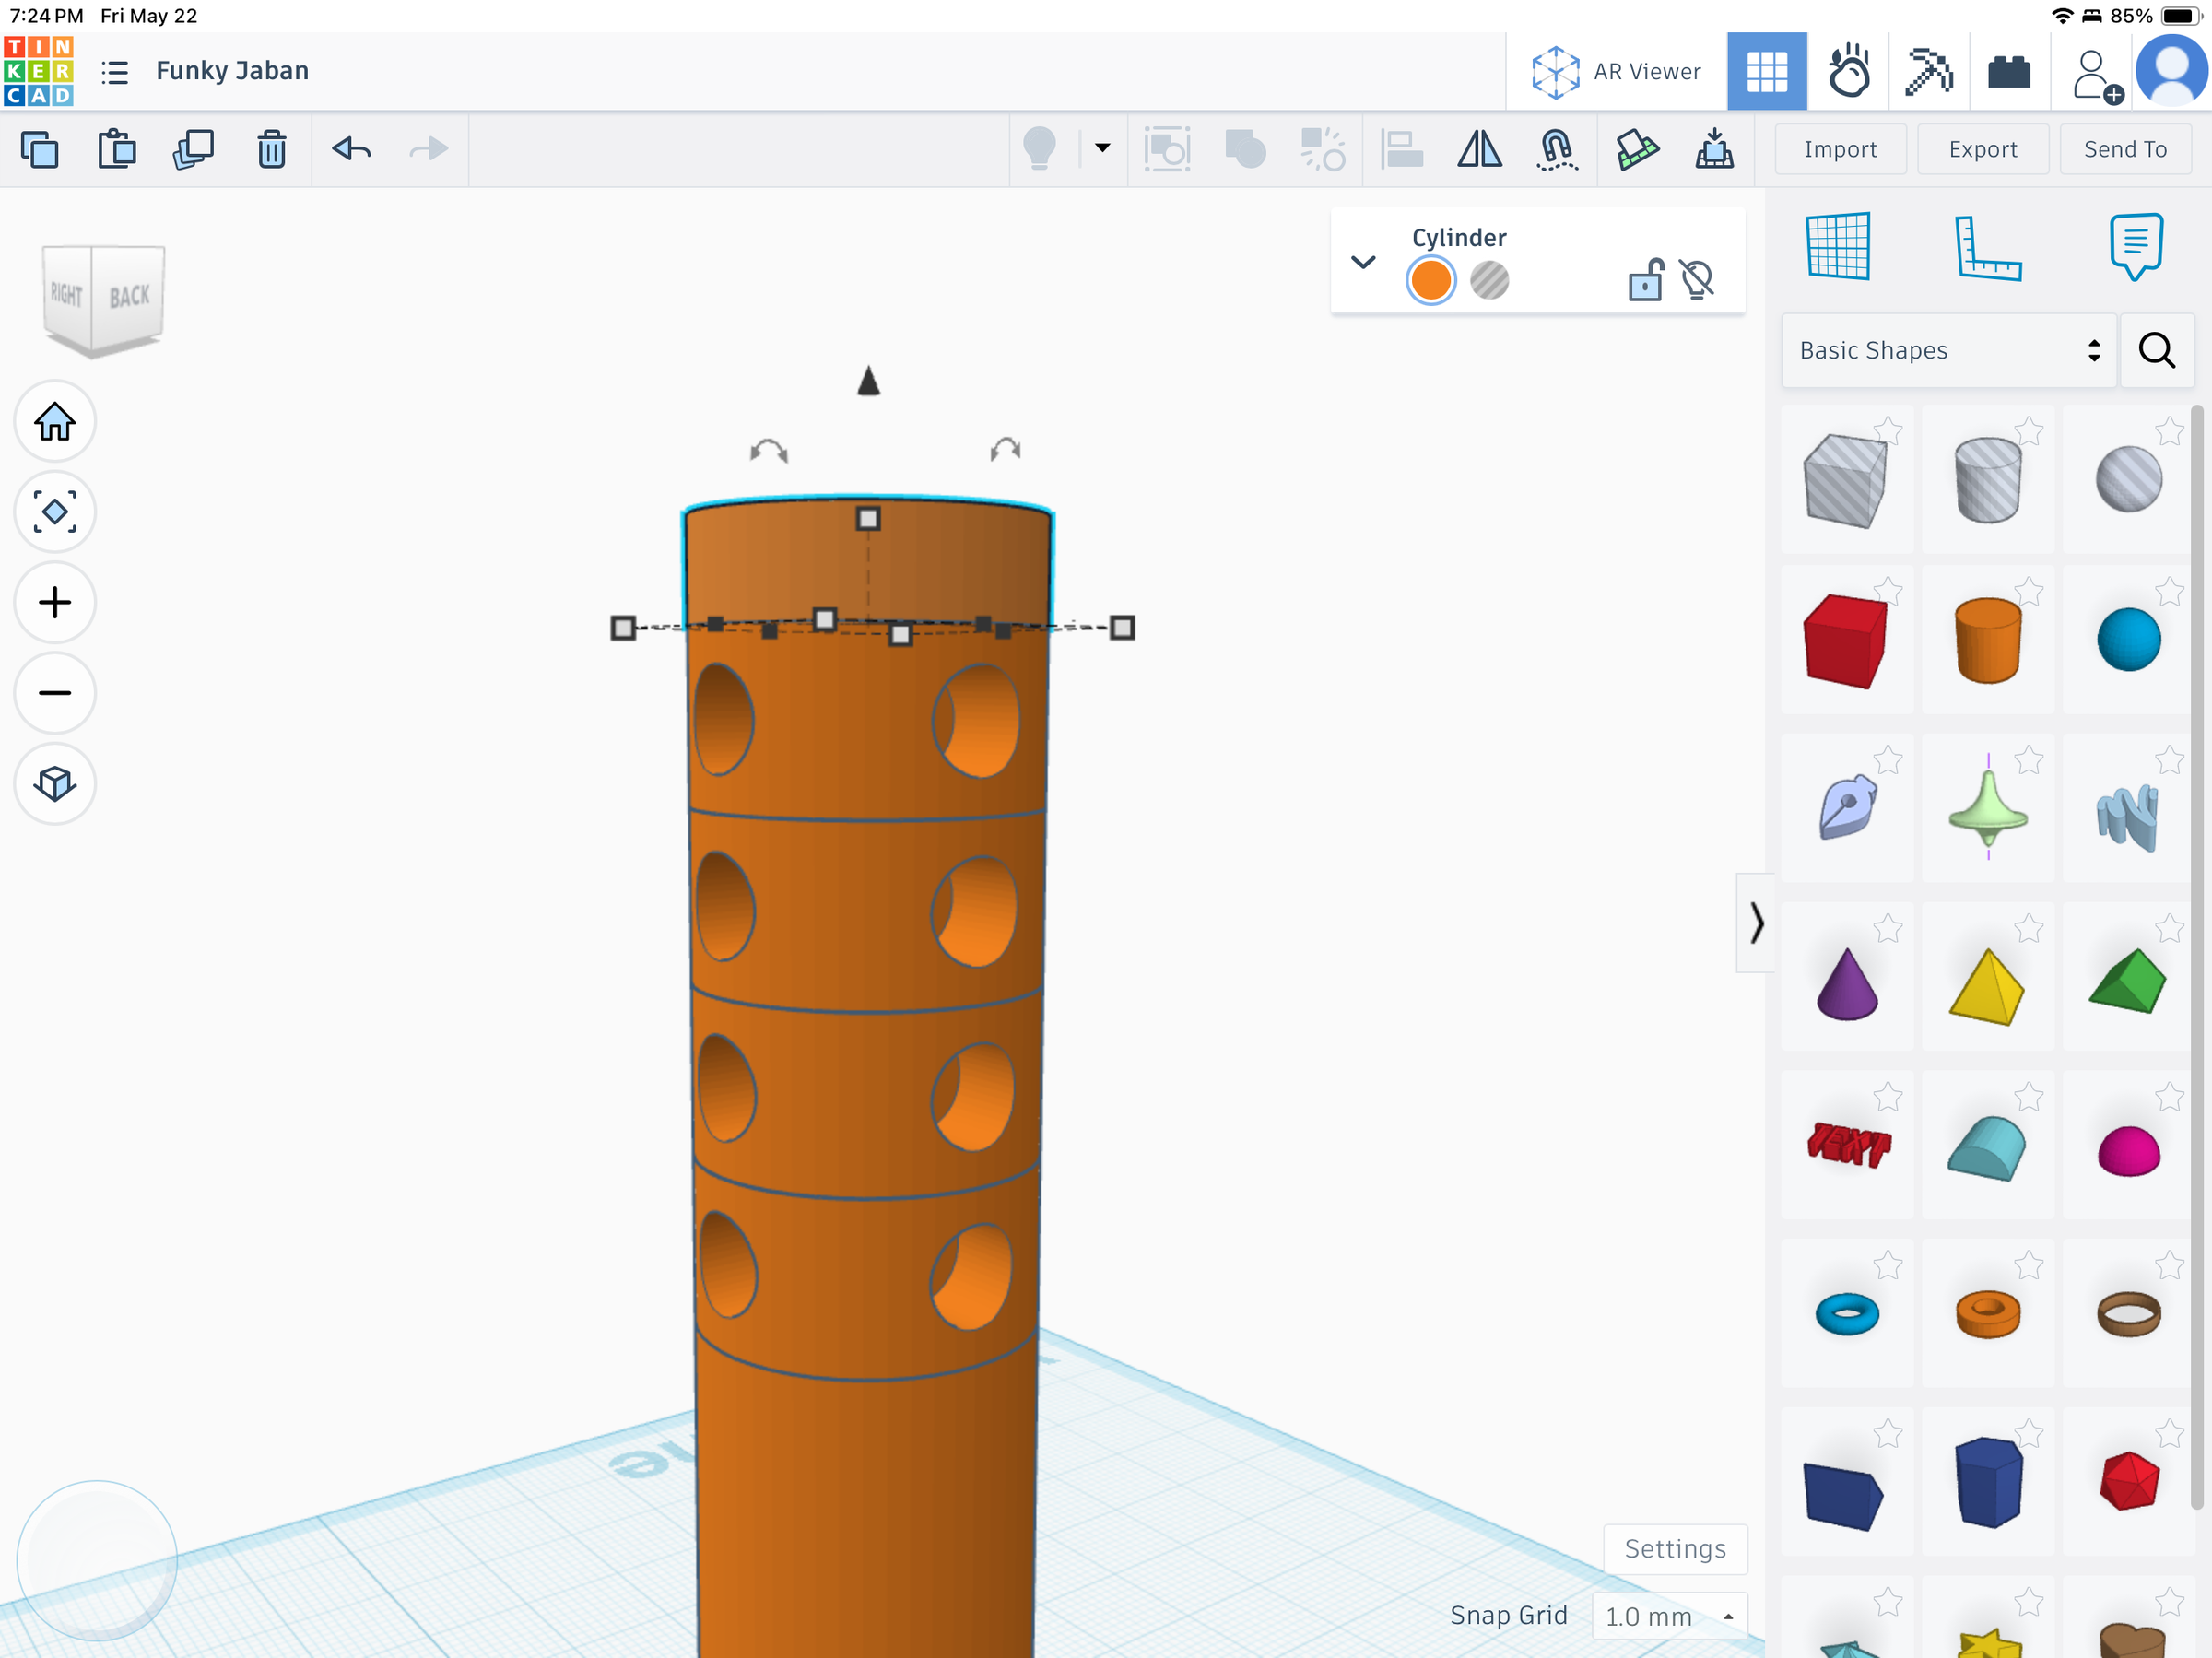
Task: Click the Redo arrow
Action: [x=429, y=149]
